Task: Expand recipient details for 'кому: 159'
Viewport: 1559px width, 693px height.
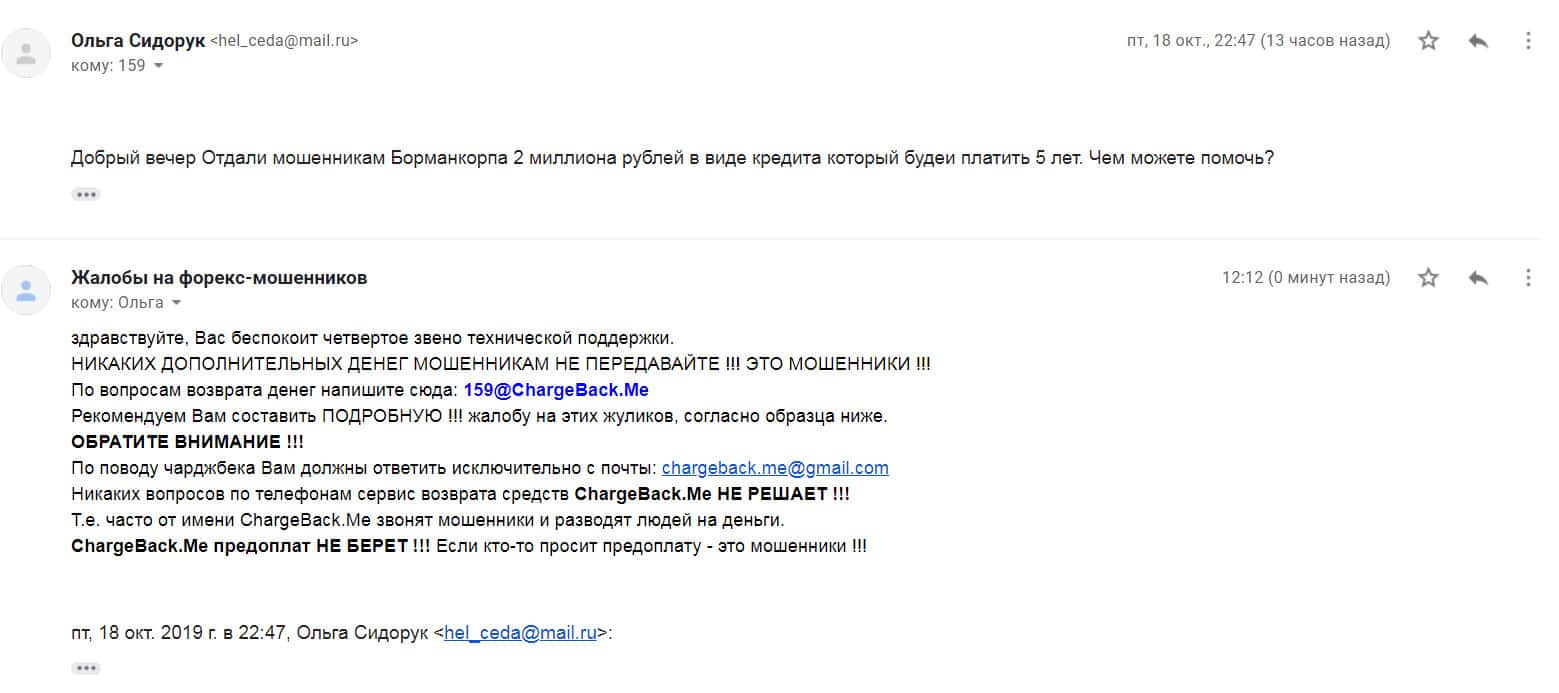Action: pyautogui.click(x=158, y=66)
